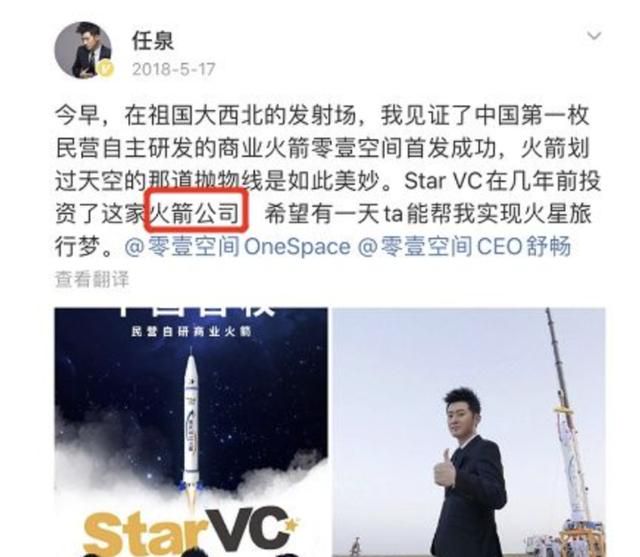Click the red-boxed 火箭公司 text

click(x=196, y=211)
